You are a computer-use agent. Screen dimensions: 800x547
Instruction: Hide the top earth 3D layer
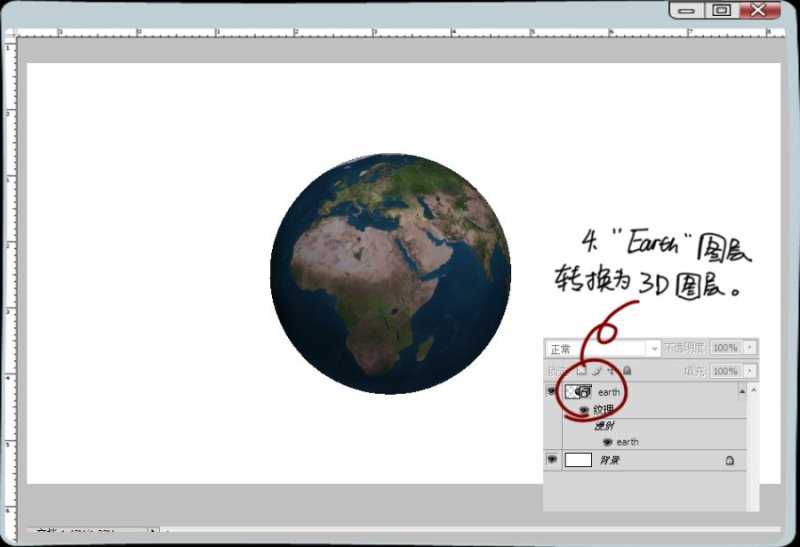(x=551, y=392)
